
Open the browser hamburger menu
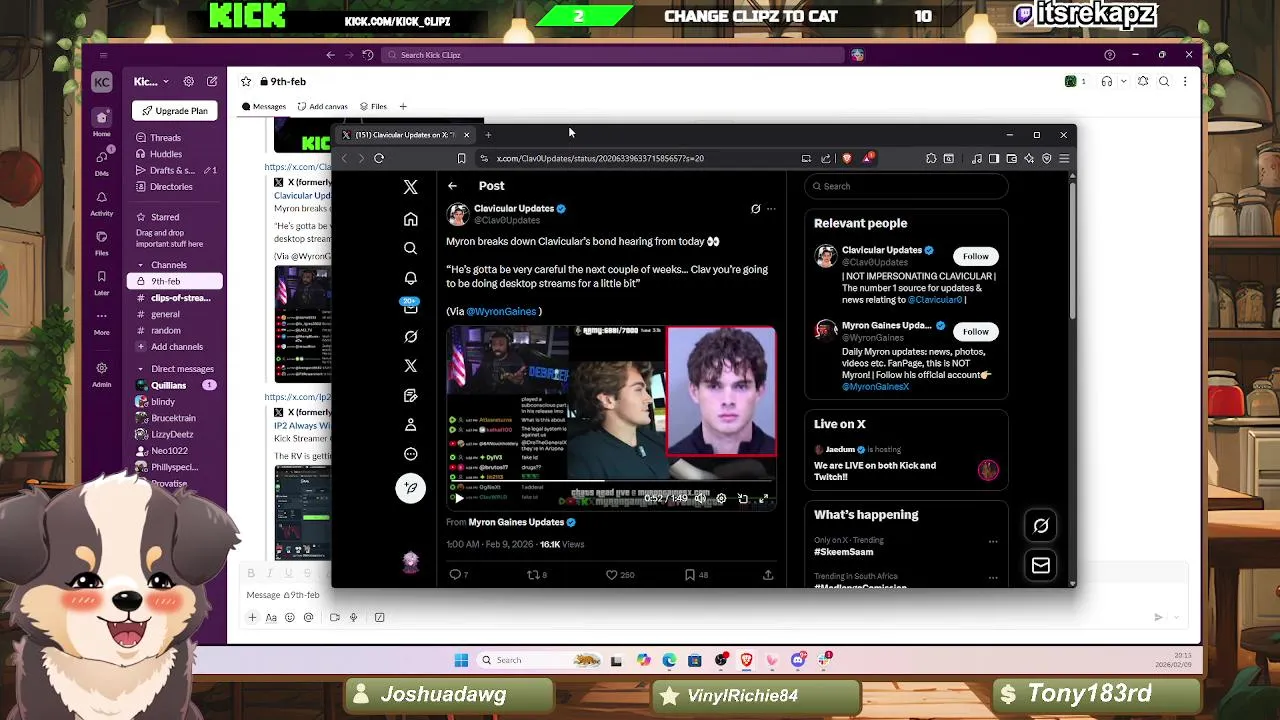click(1064, 158)
